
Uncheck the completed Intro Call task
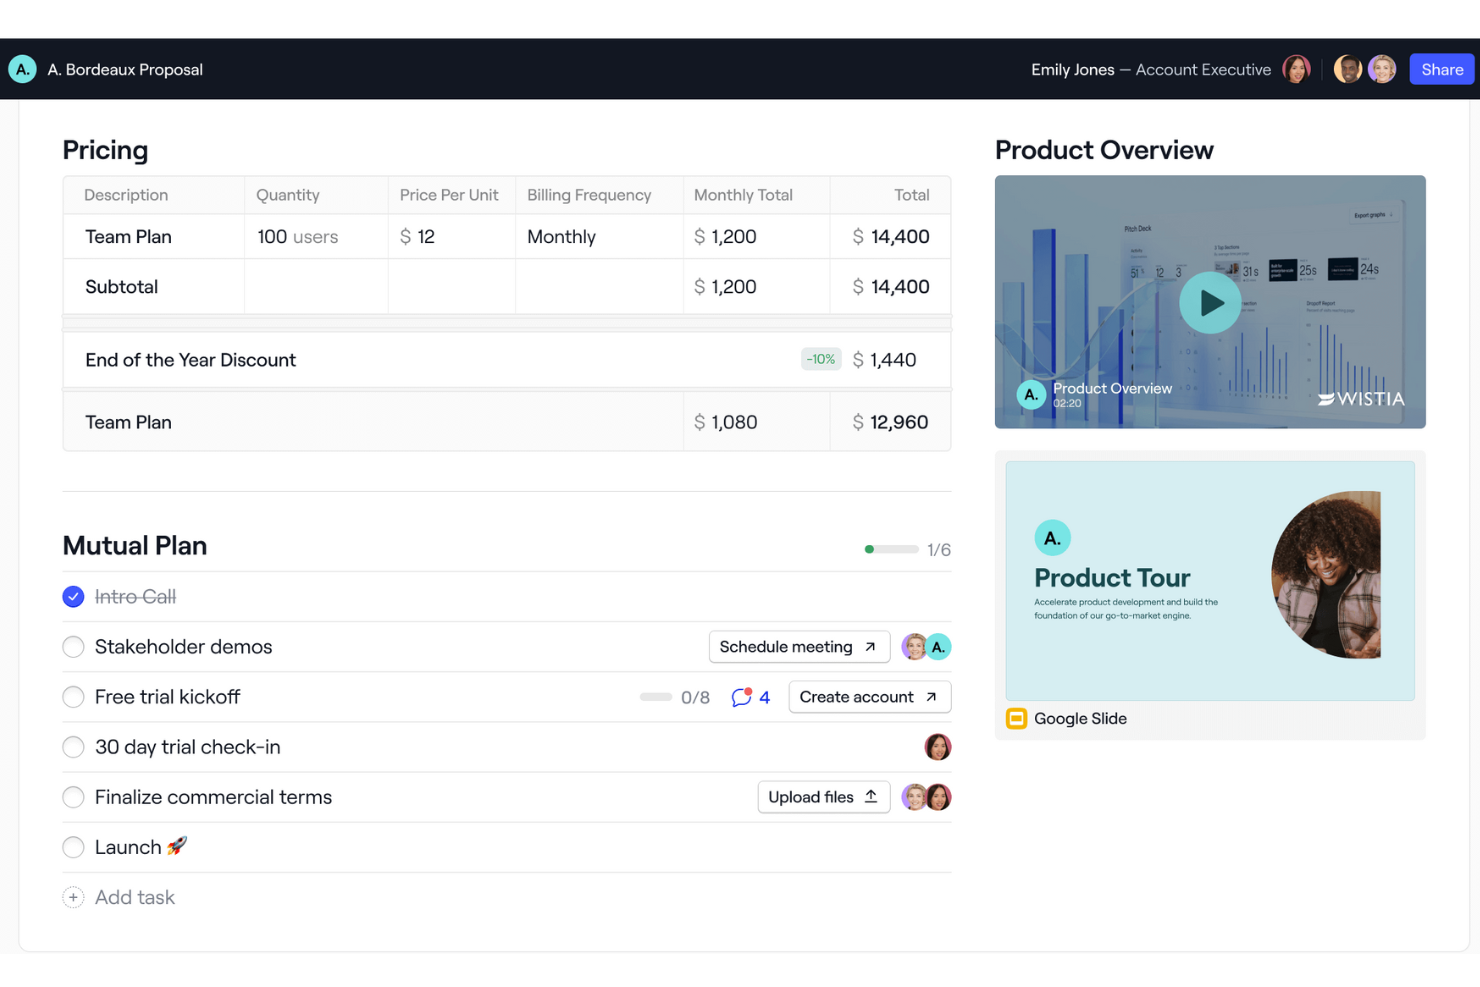coord(73,596)
